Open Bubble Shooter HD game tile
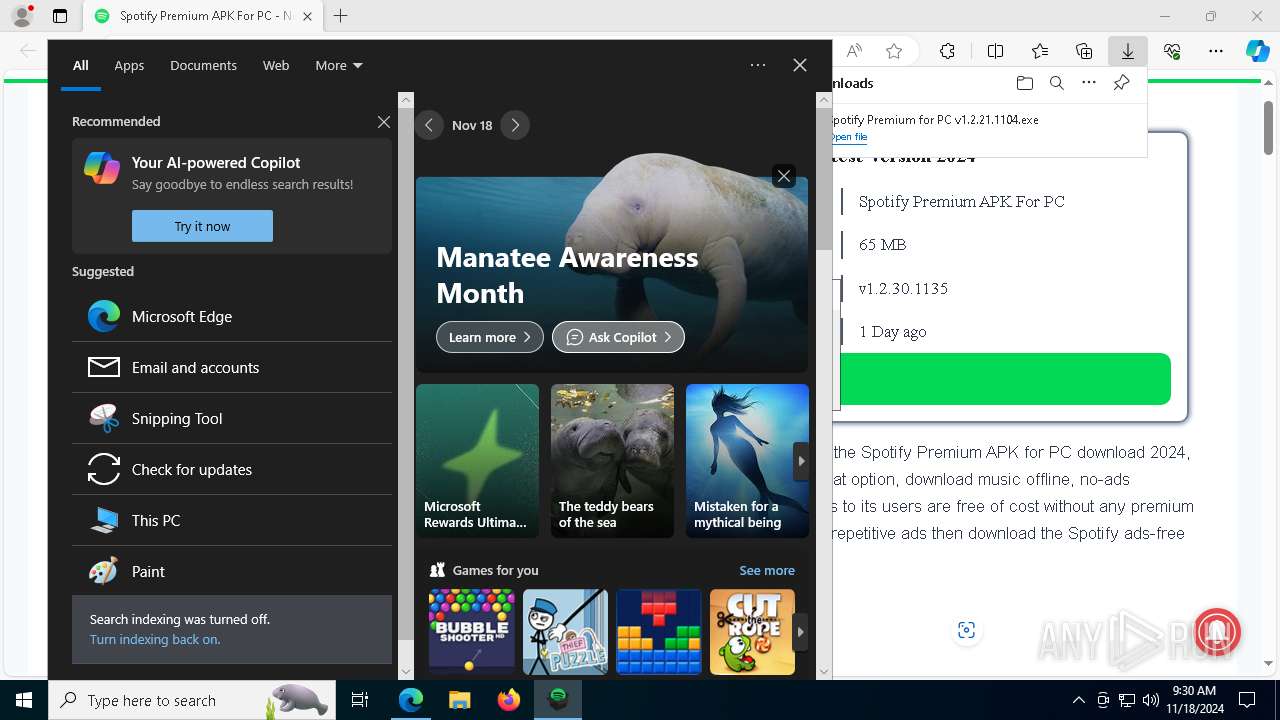The image size is (1280, 720). pos(471,631)
